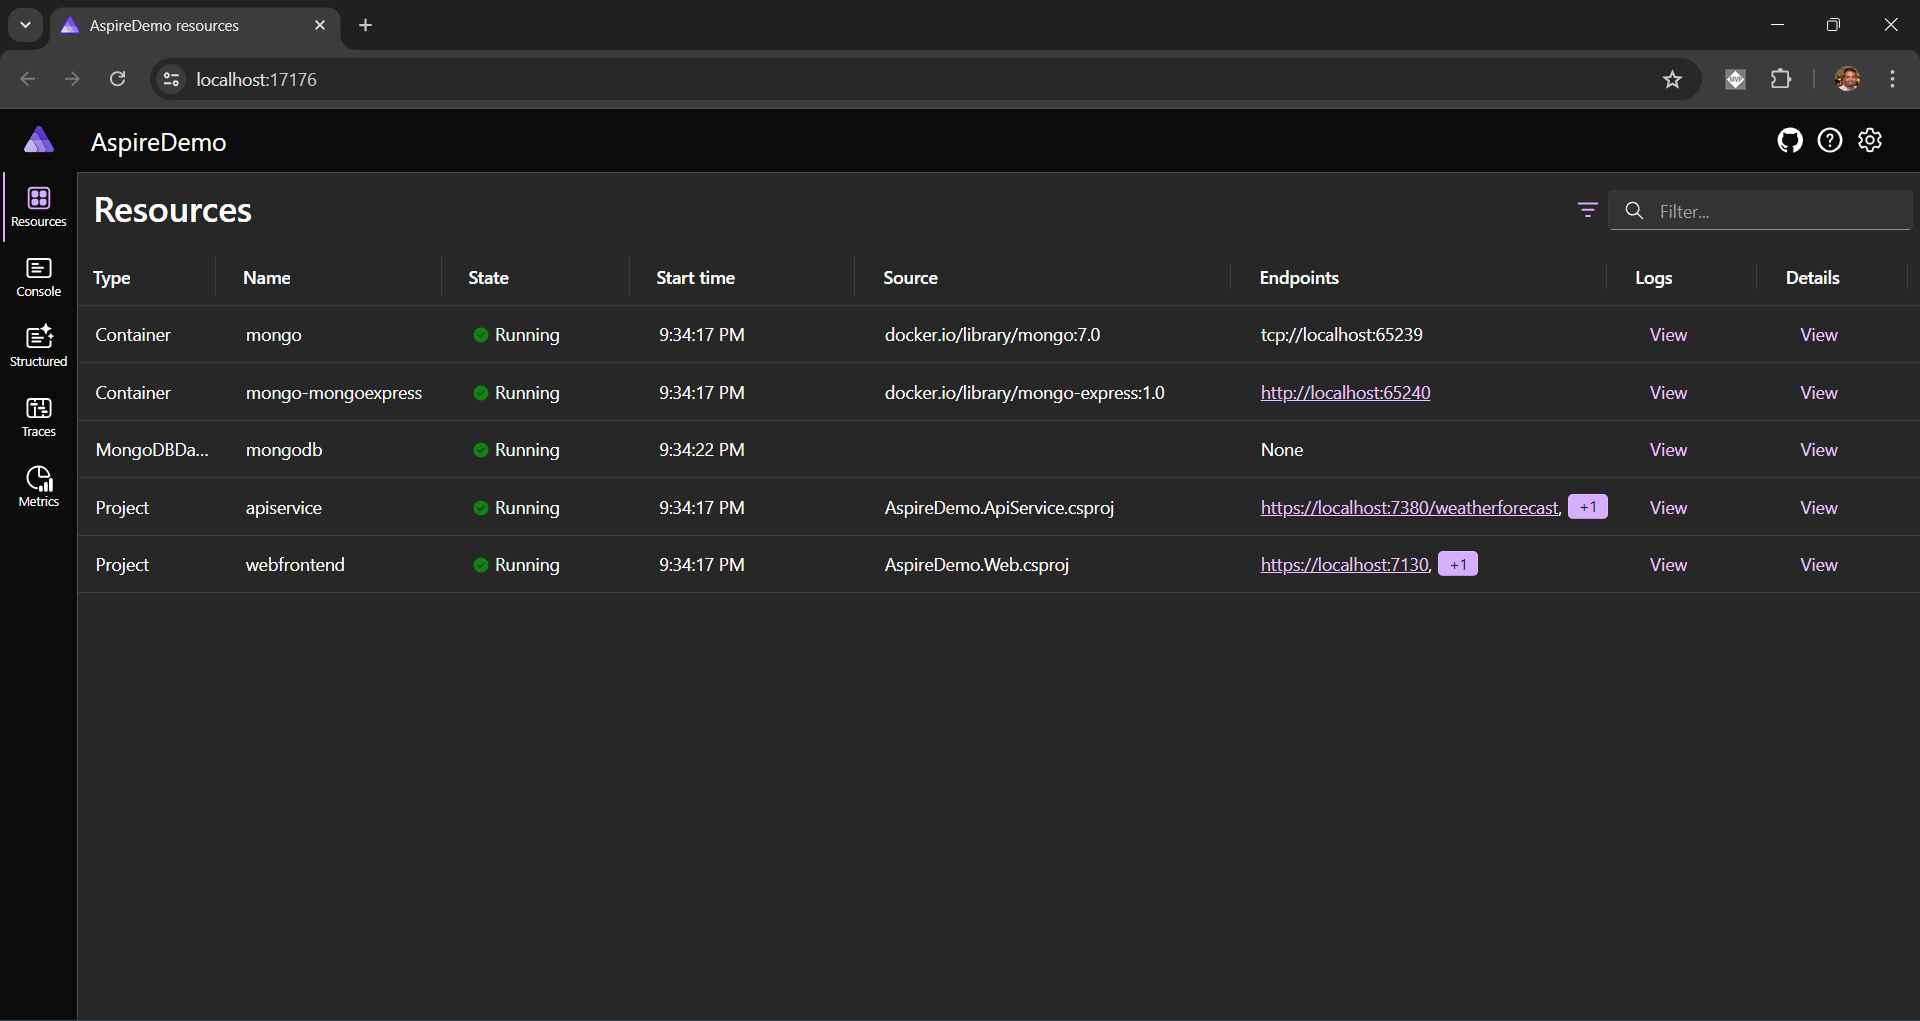The image size is (1920, 1021).
Task: Open the GitHub repository icon
Action: (1790, 141)
